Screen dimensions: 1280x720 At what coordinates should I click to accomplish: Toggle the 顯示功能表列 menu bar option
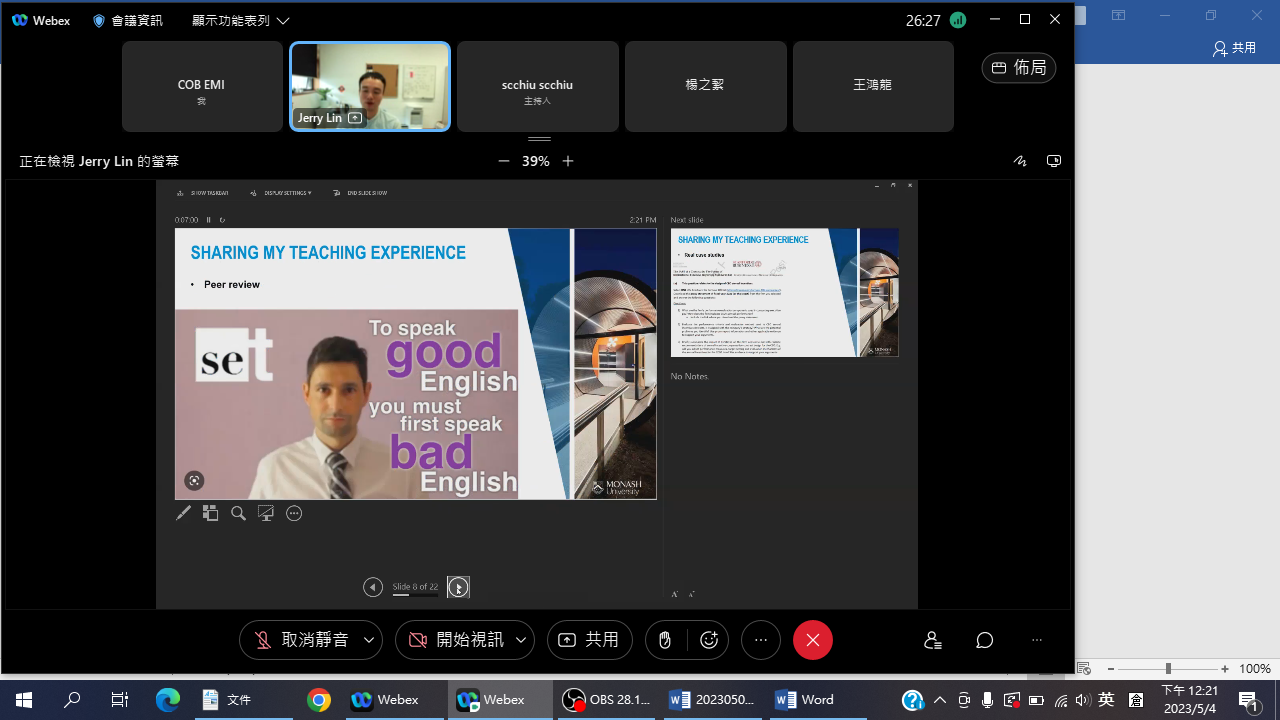pos(240,20)
